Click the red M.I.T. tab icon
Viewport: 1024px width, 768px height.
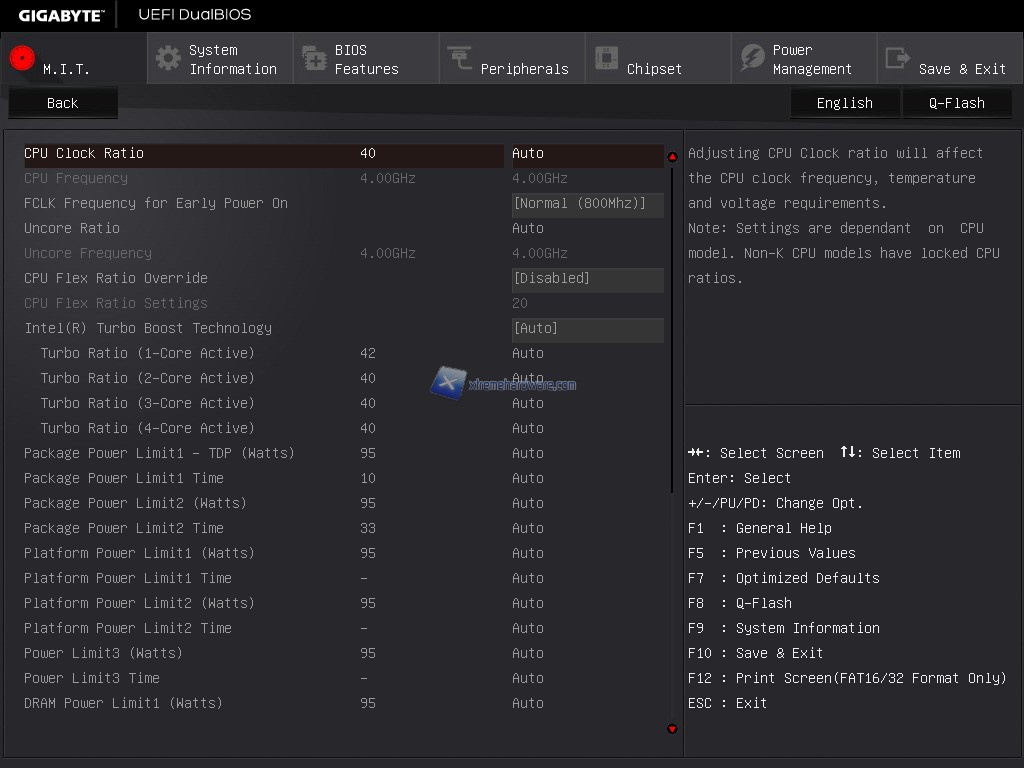click(x=22, y=58)
